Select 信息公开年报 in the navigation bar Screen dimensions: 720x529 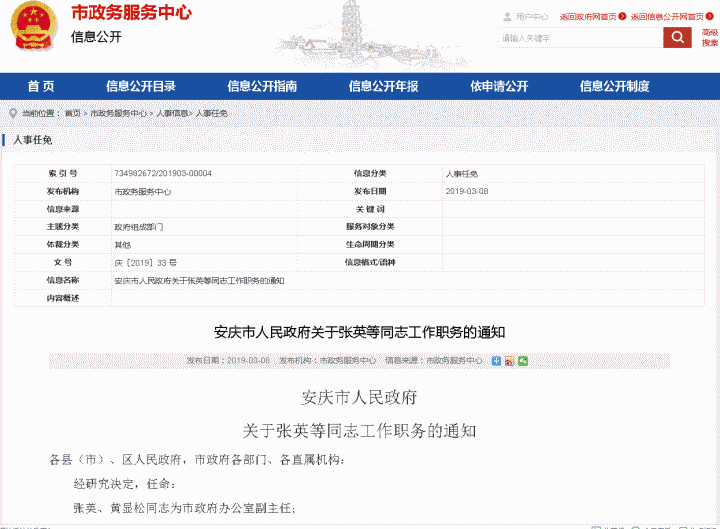coord(383,86)
